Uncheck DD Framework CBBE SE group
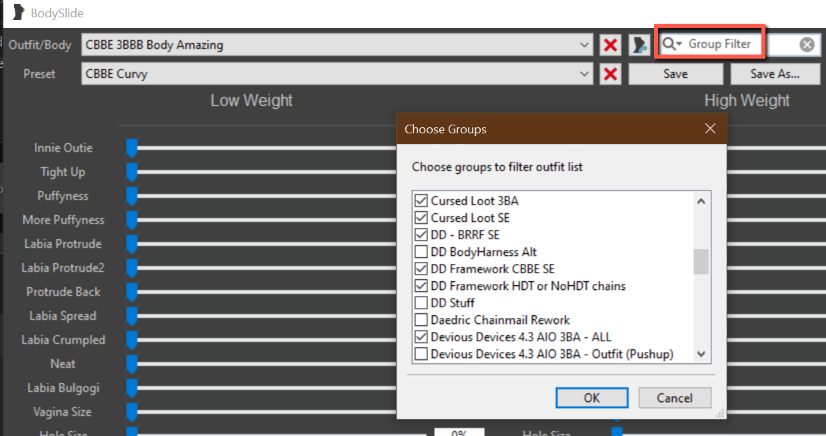 coord(421,269)
